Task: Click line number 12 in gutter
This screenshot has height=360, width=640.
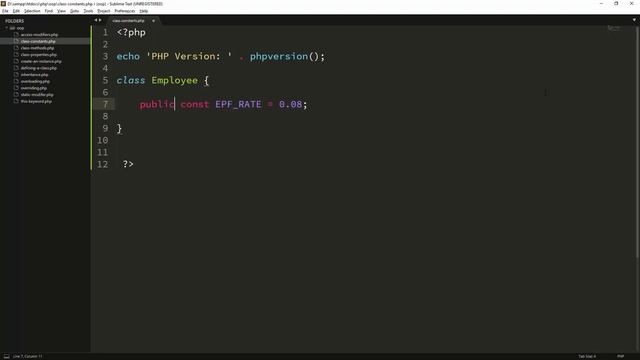Action: [102, 164]
